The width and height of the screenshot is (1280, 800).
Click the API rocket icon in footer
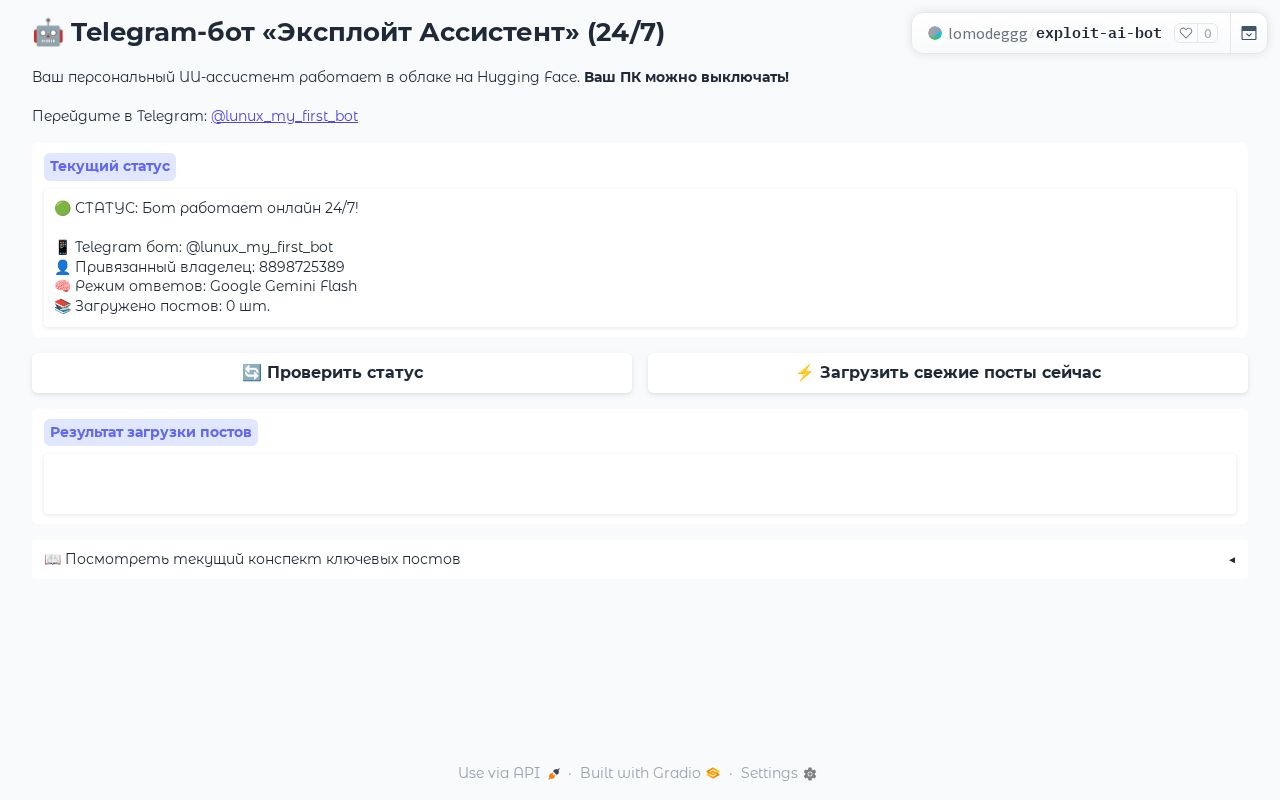554,774
